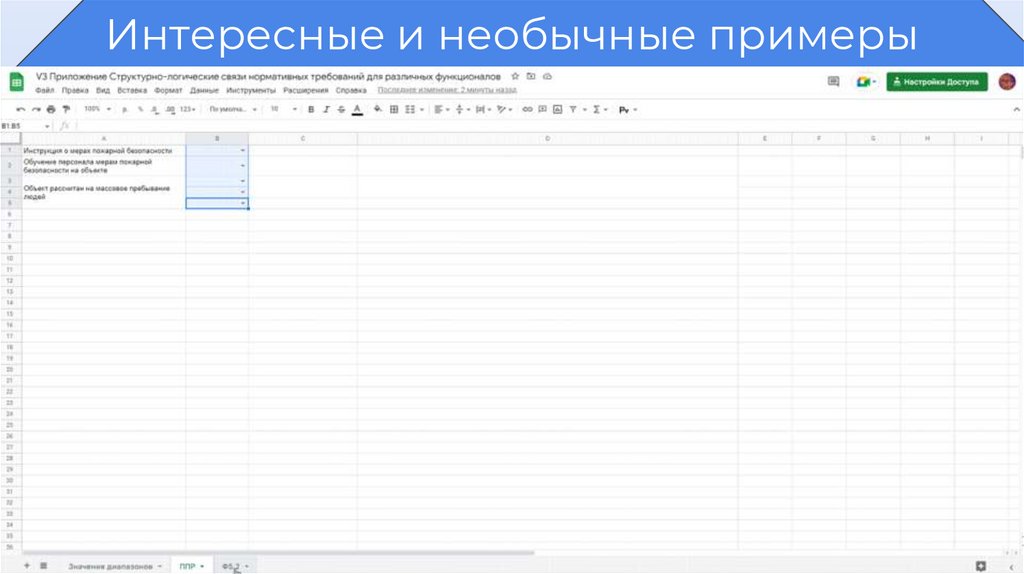
Task: Open the cell borders menu
Action: click(394, 110)
